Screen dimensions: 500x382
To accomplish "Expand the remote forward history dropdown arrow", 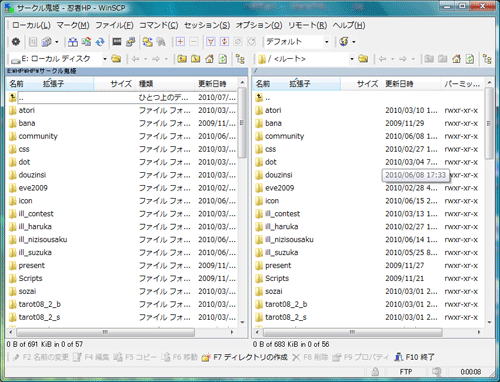I will [413, 59].
